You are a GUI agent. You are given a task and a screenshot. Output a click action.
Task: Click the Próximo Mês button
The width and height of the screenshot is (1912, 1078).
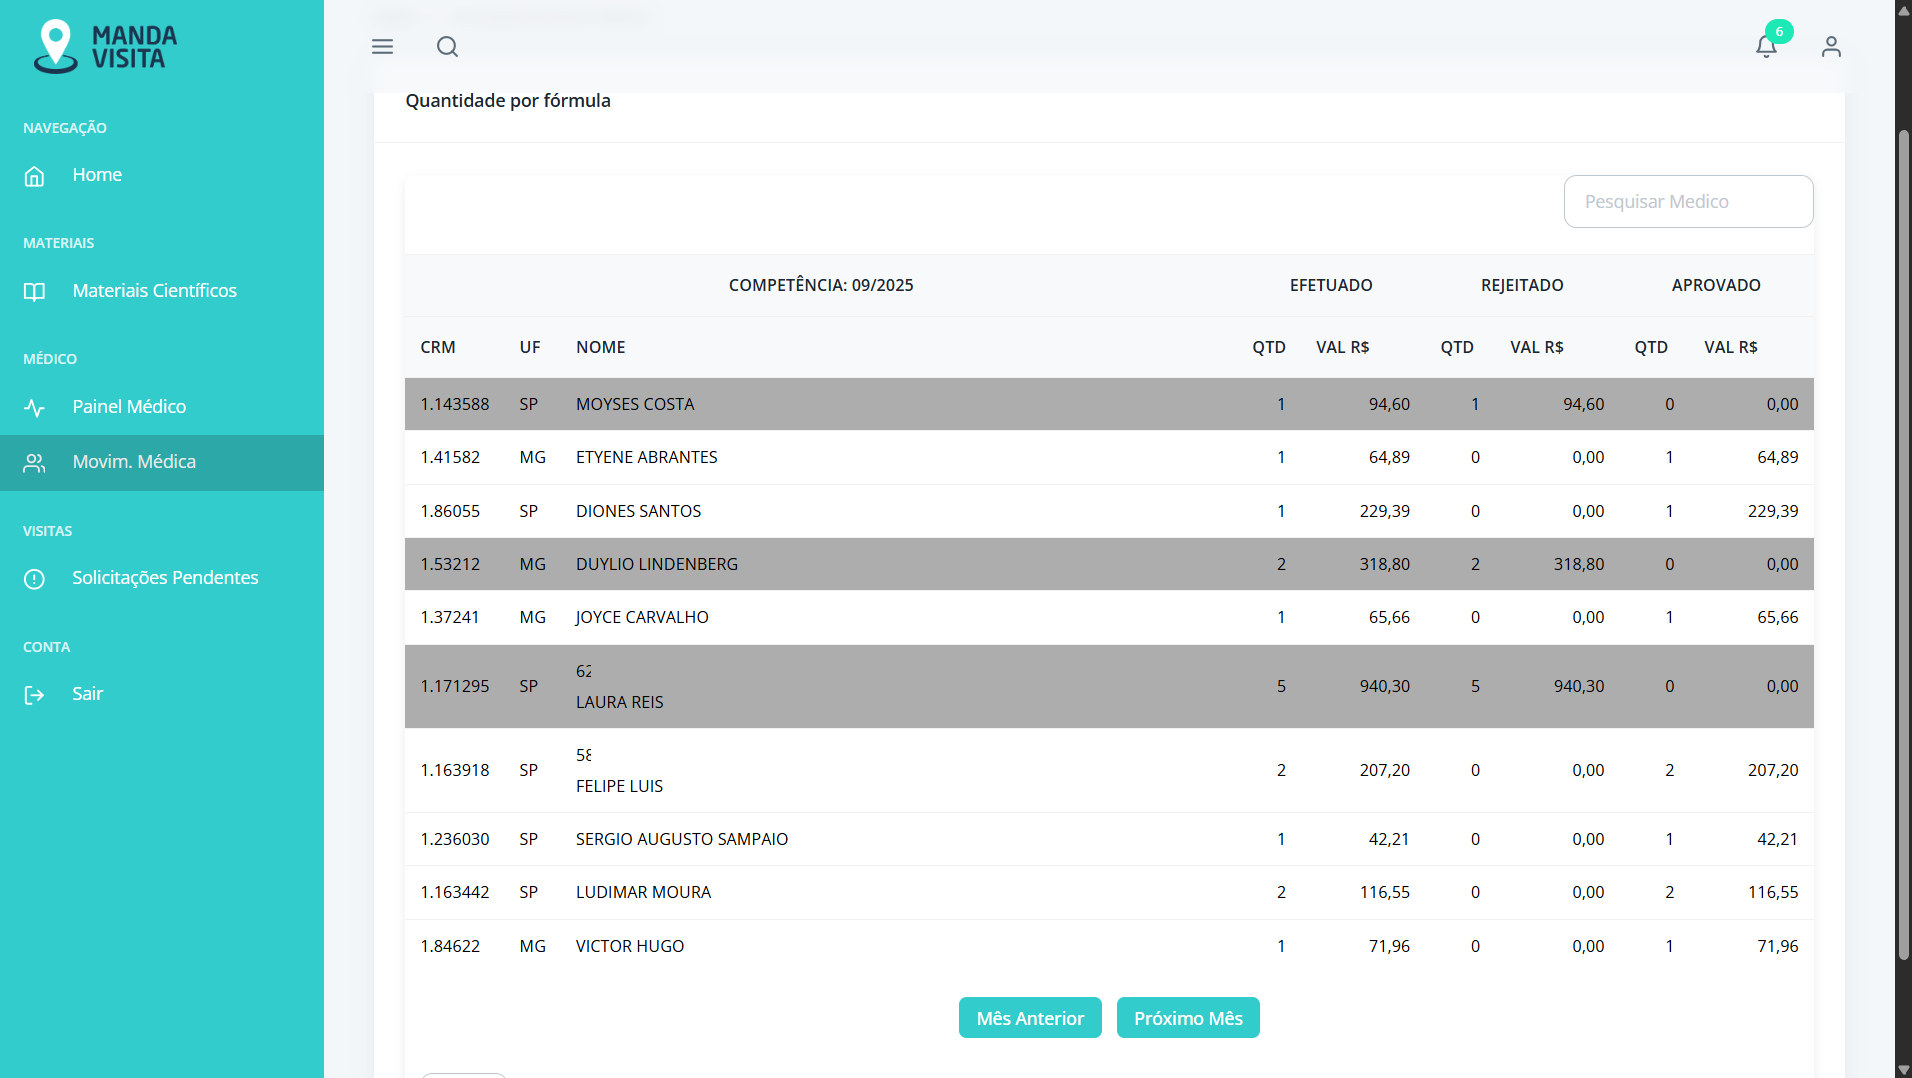click(x=1187, y=1018)
